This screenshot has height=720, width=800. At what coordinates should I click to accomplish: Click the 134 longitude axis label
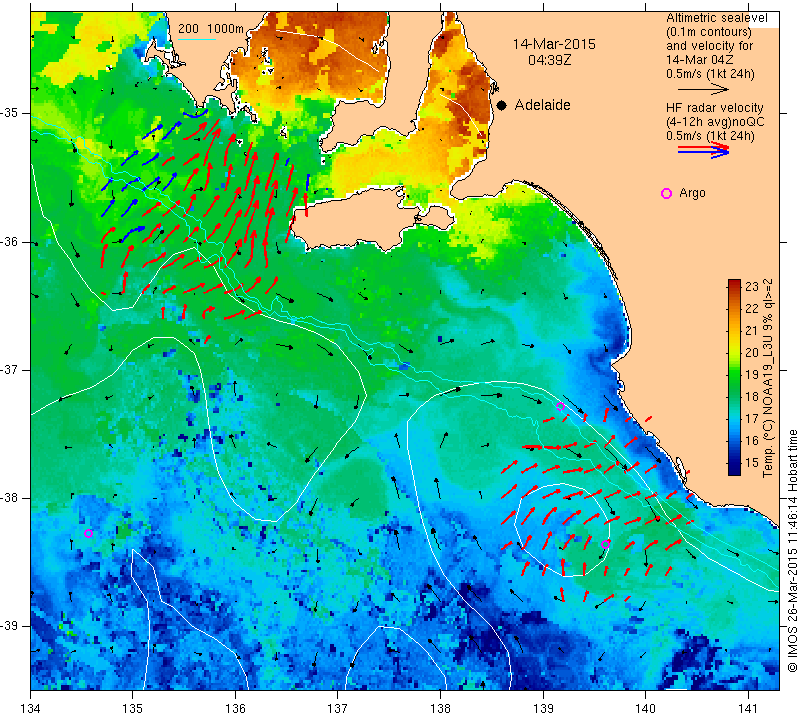(31, 708)
